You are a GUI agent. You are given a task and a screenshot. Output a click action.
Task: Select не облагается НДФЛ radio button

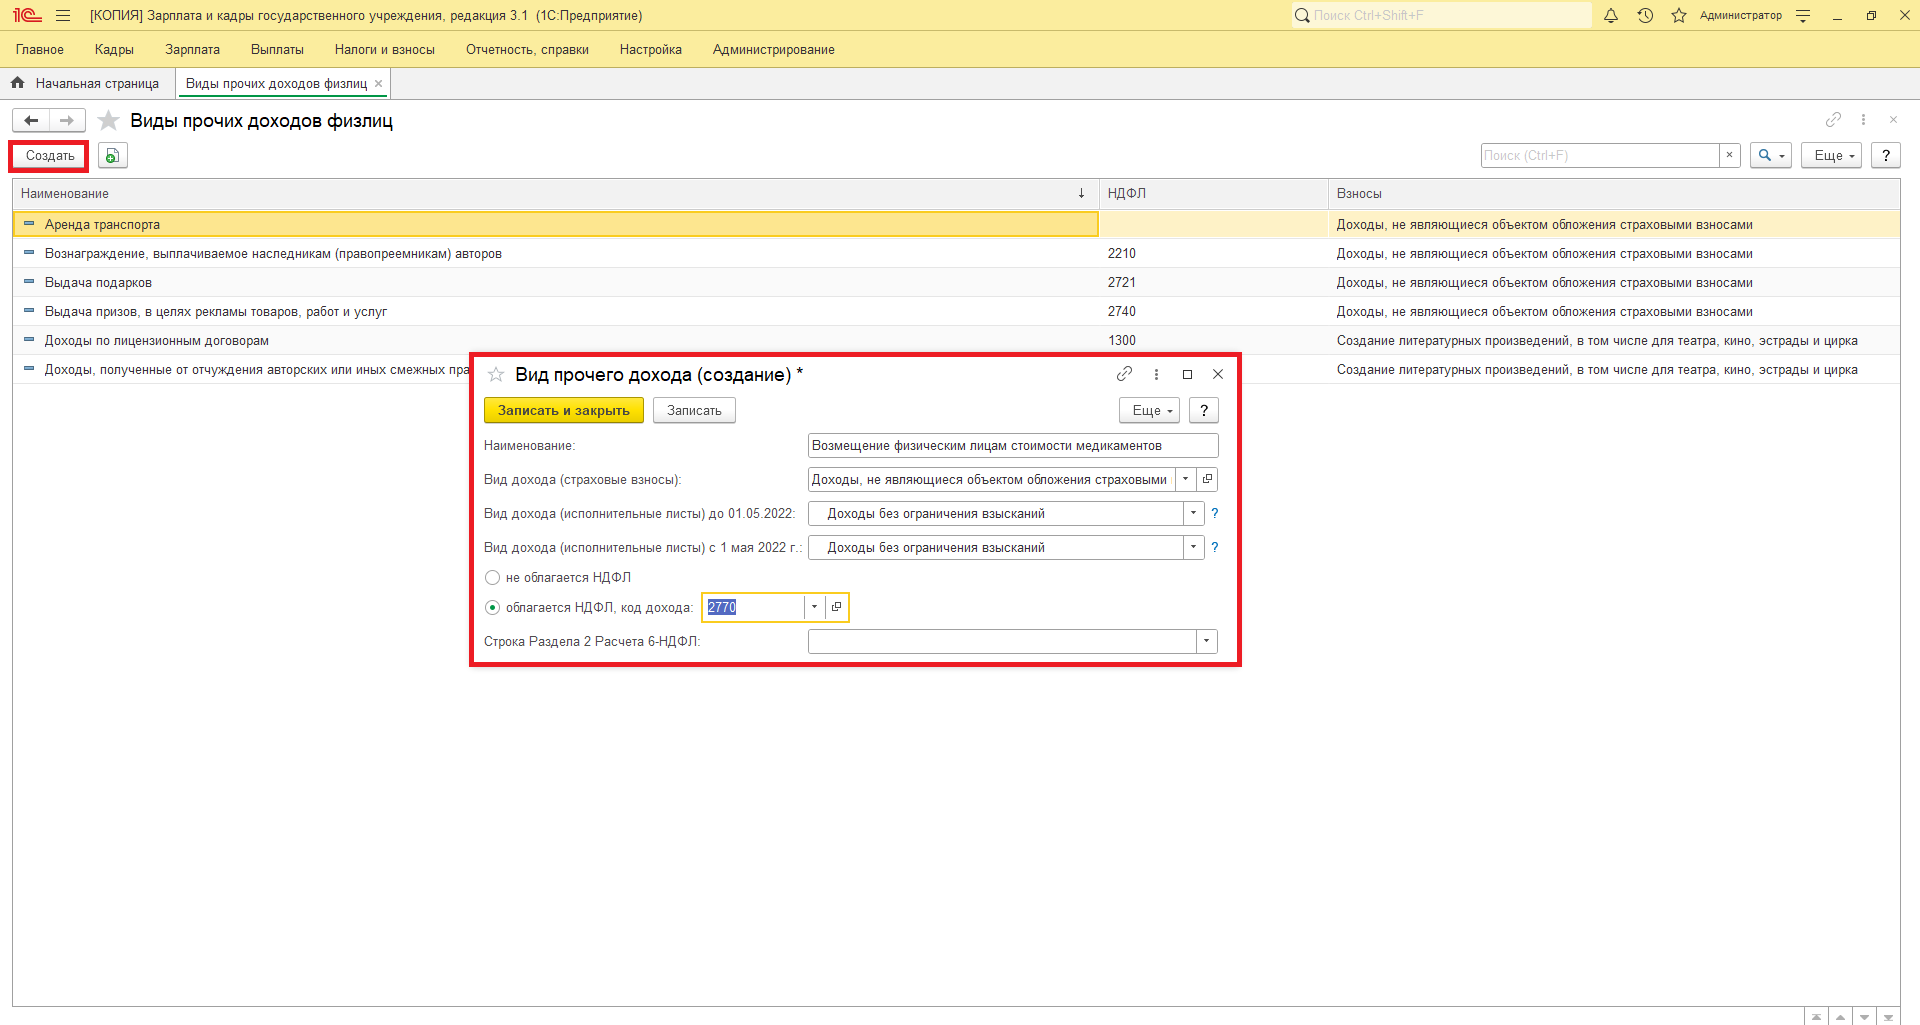pos(492,577)
